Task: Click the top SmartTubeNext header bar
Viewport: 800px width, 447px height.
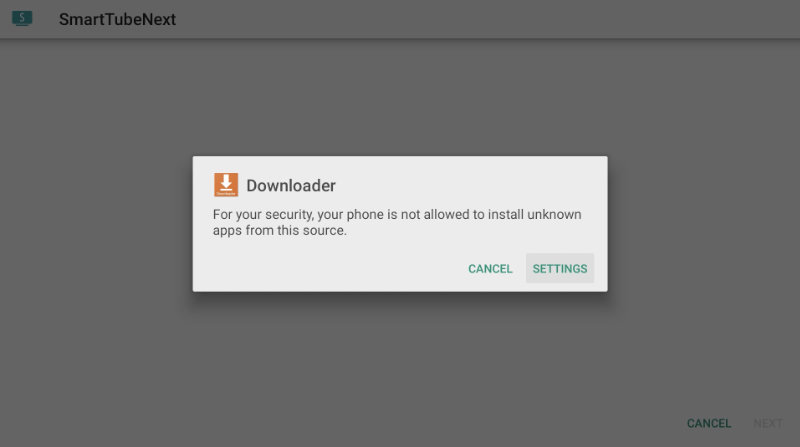Action: coord(400,19)
